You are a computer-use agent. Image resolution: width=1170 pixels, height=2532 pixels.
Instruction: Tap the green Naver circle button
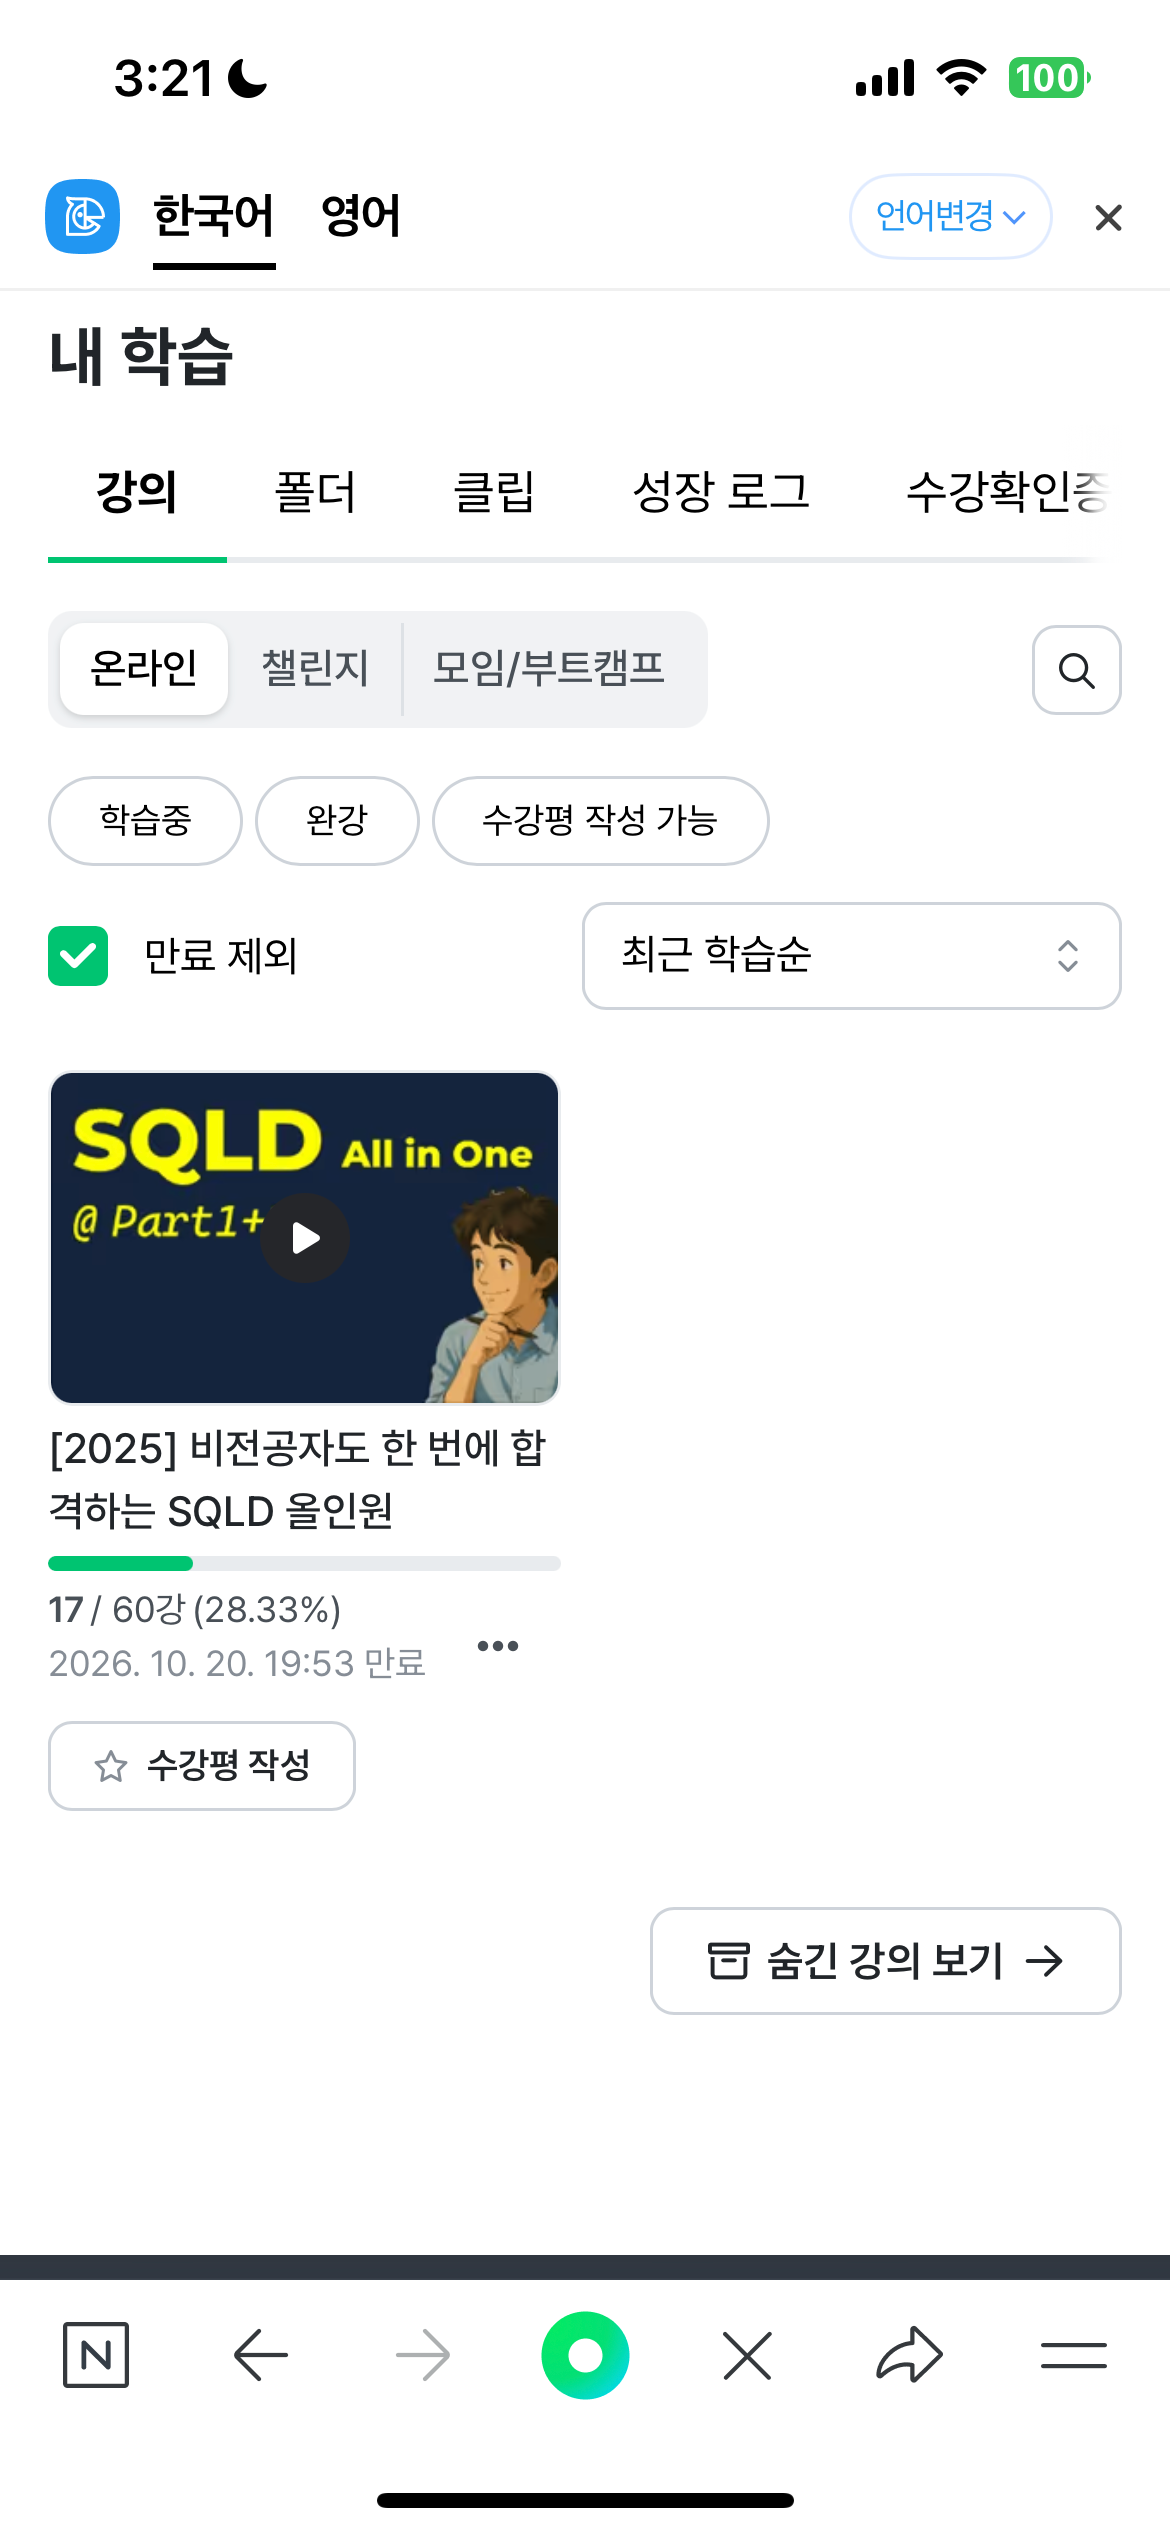585,2355
